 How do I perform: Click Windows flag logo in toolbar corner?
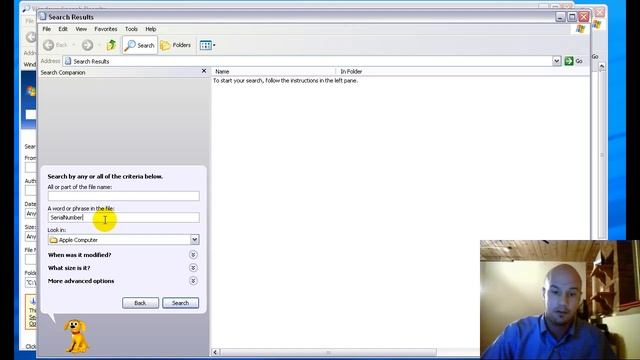point(580,29)
